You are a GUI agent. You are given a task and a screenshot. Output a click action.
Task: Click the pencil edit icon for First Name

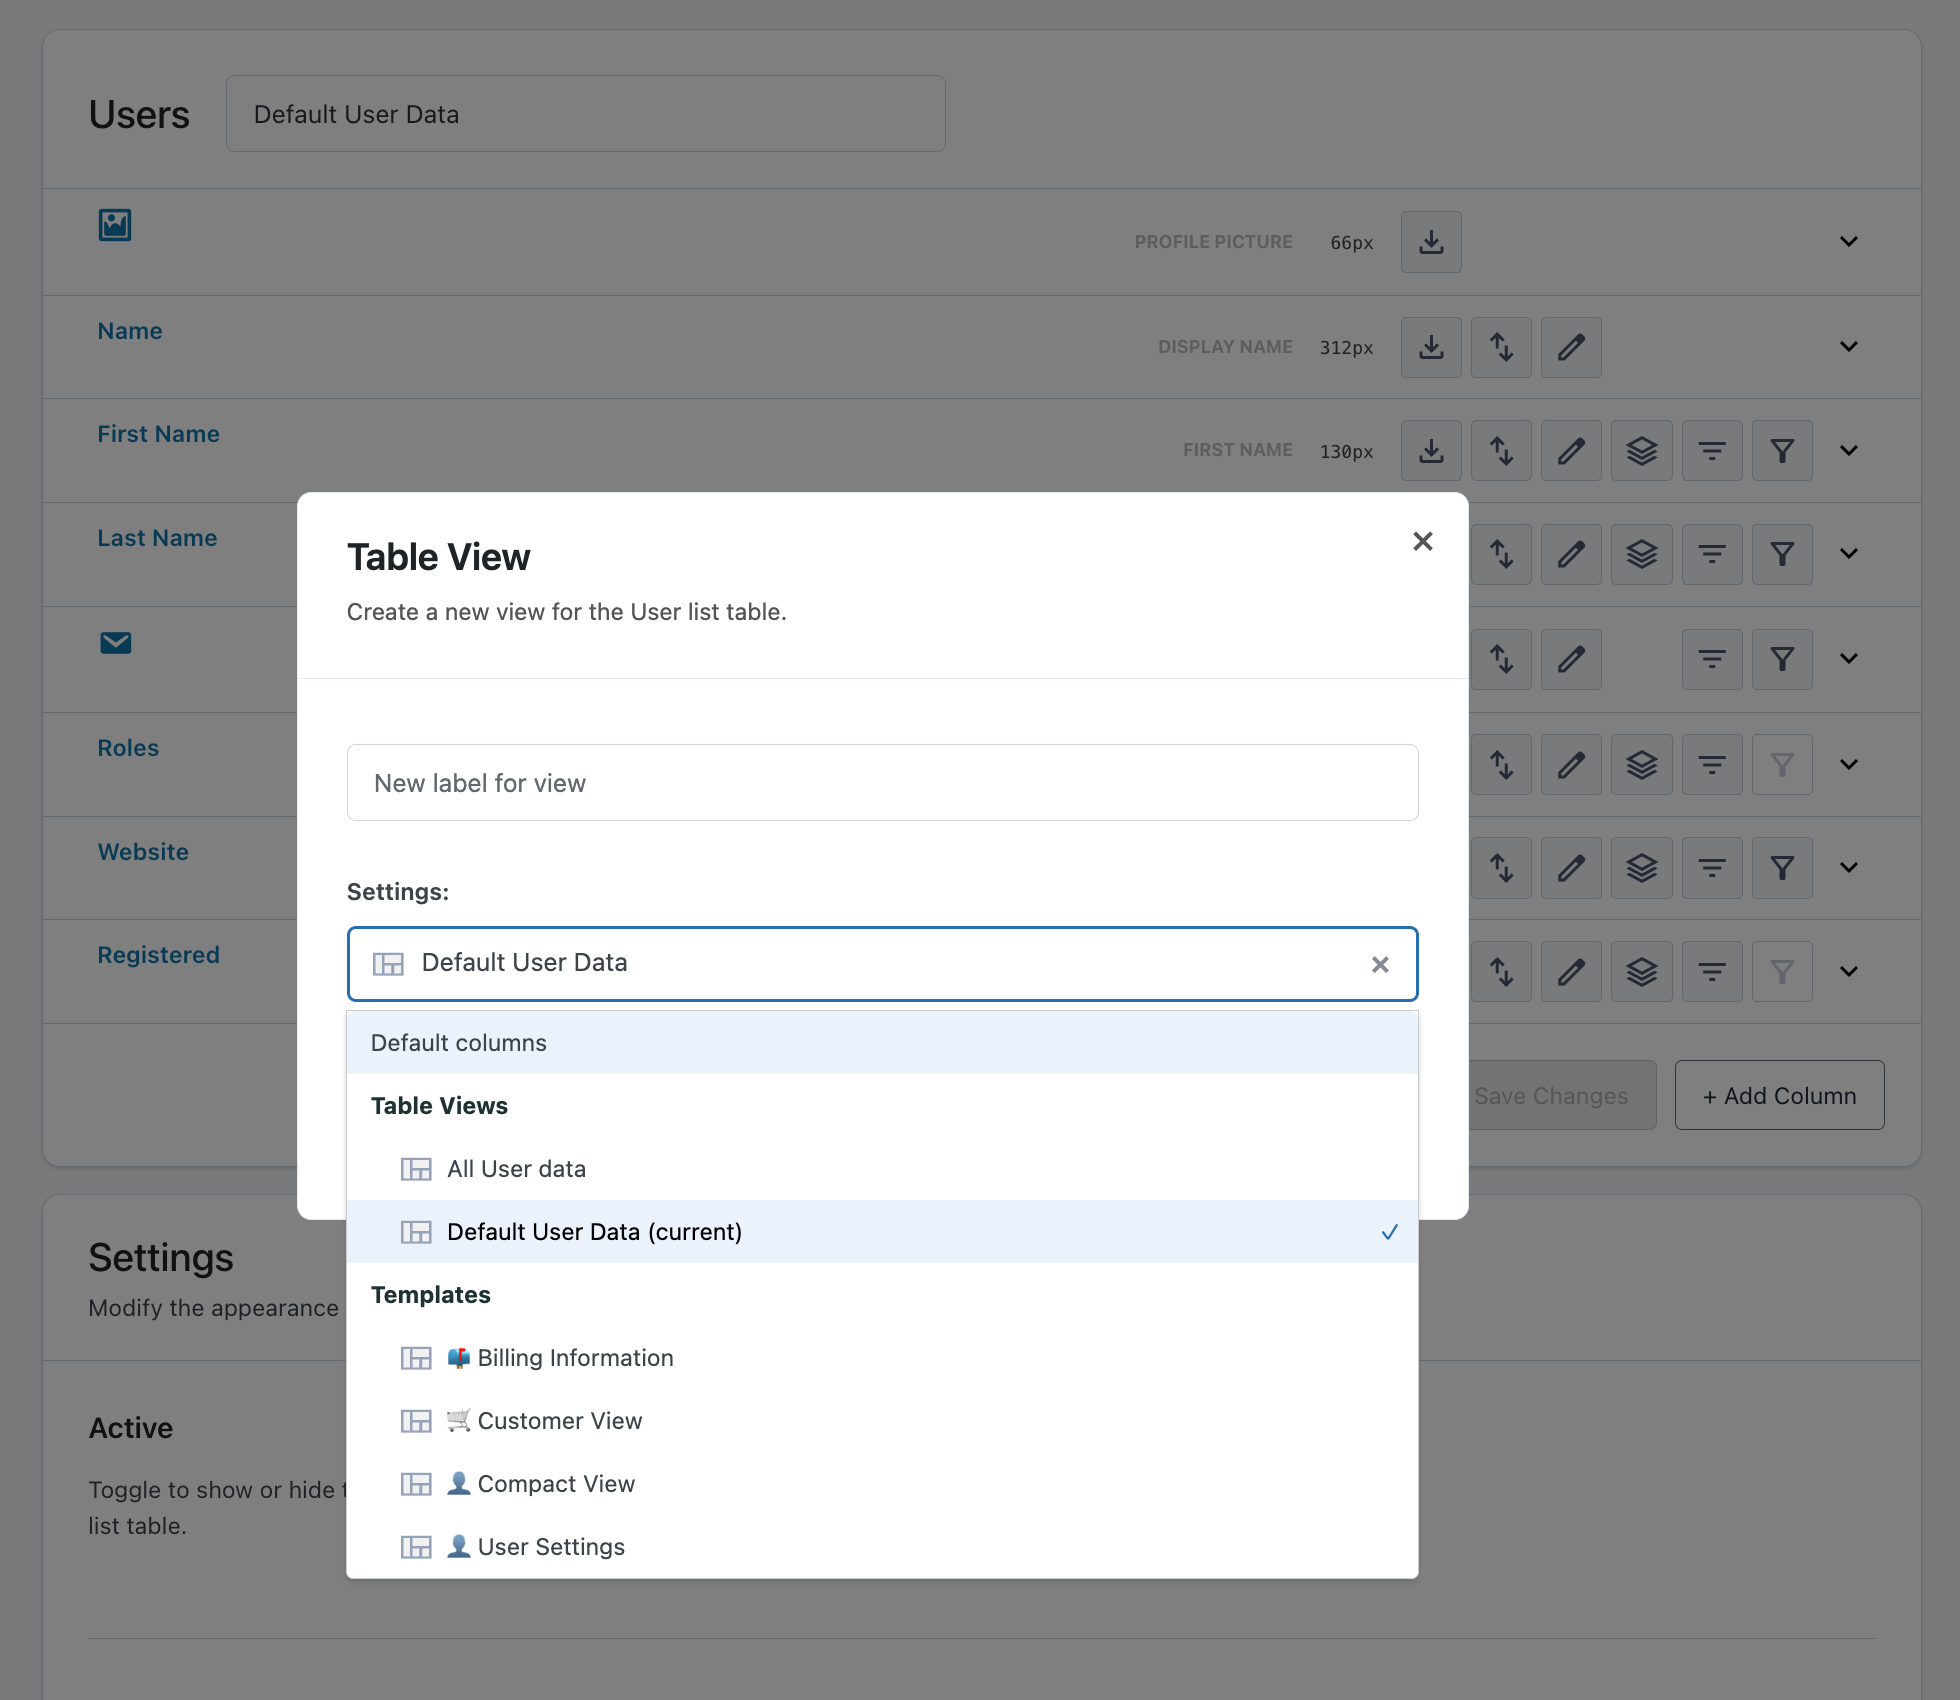(1571, 451)
